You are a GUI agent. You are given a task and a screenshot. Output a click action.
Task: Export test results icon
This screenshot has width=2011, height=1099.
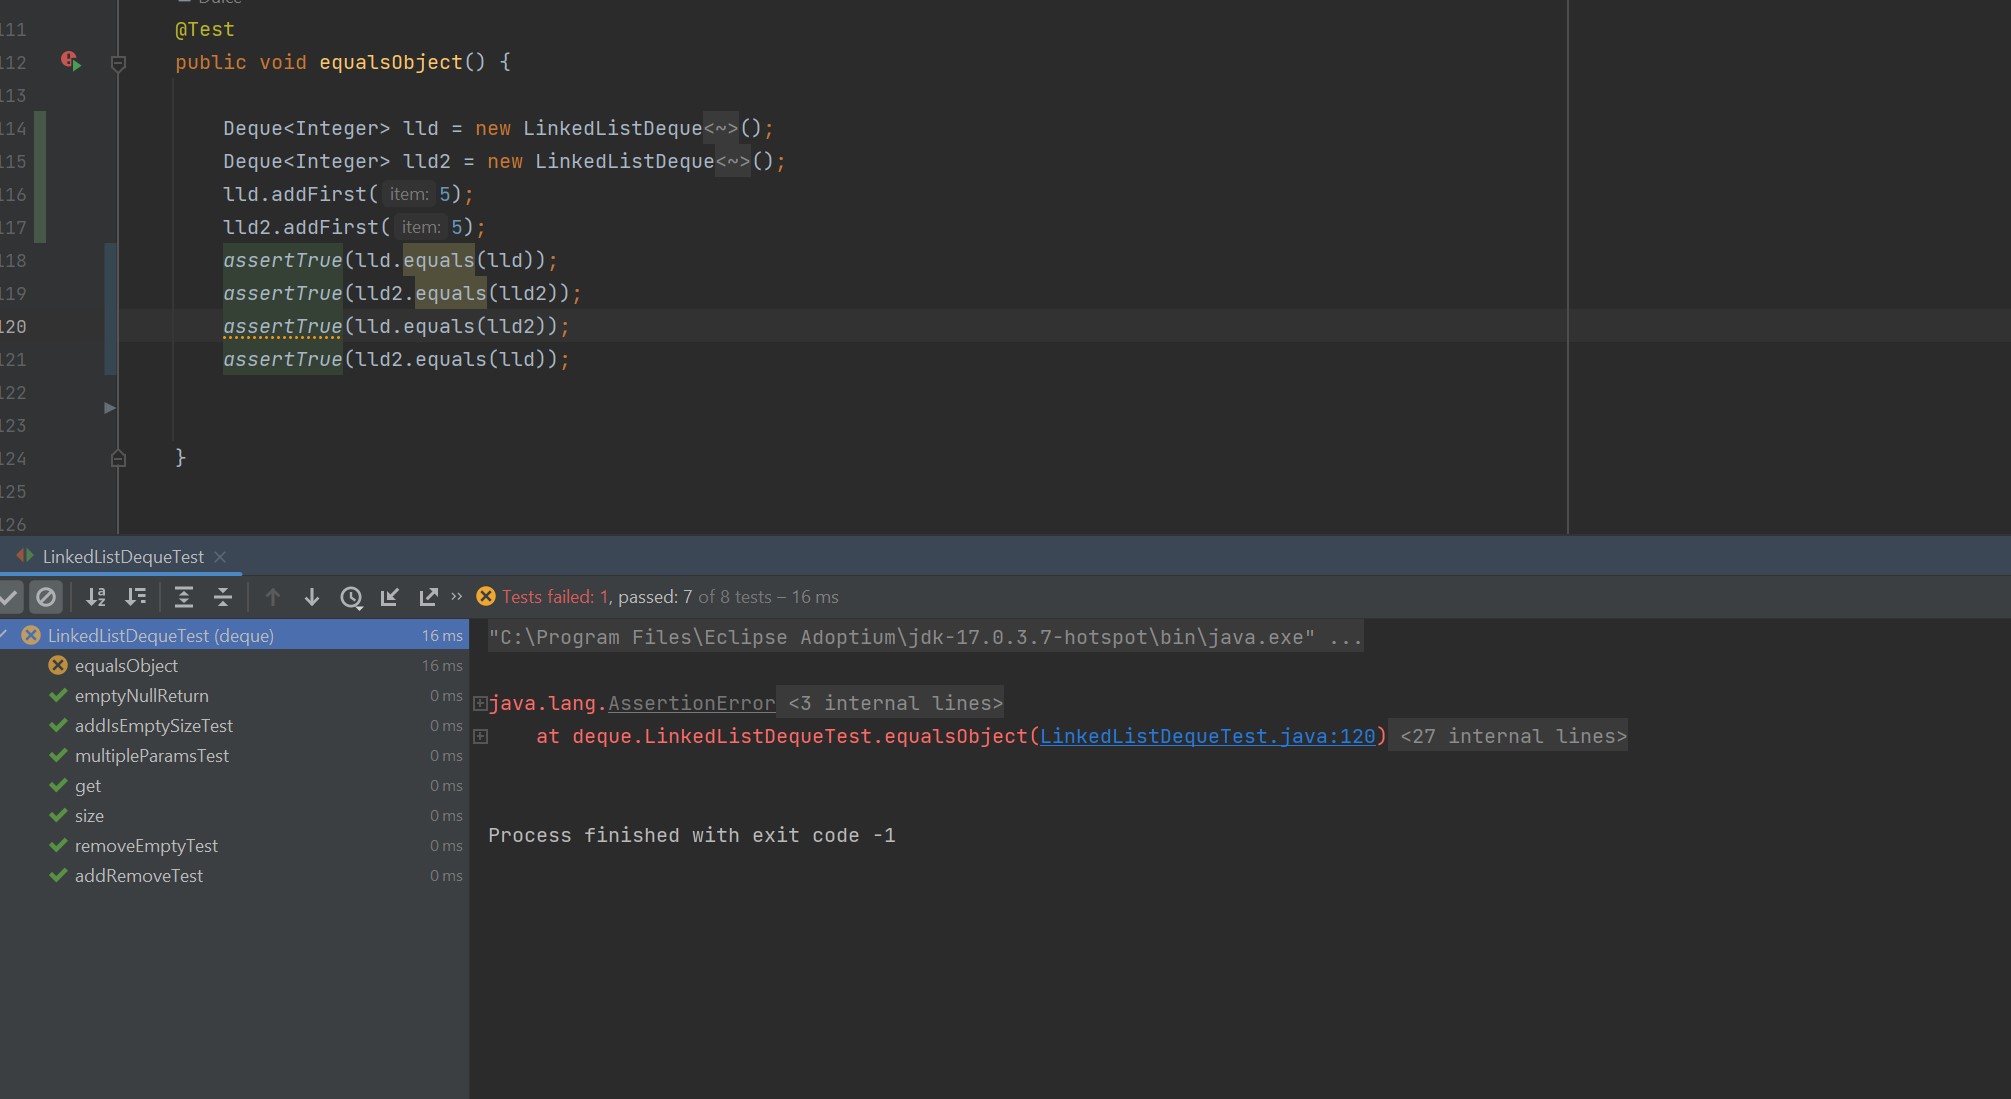pyautogui.click(x=428, y=597)
